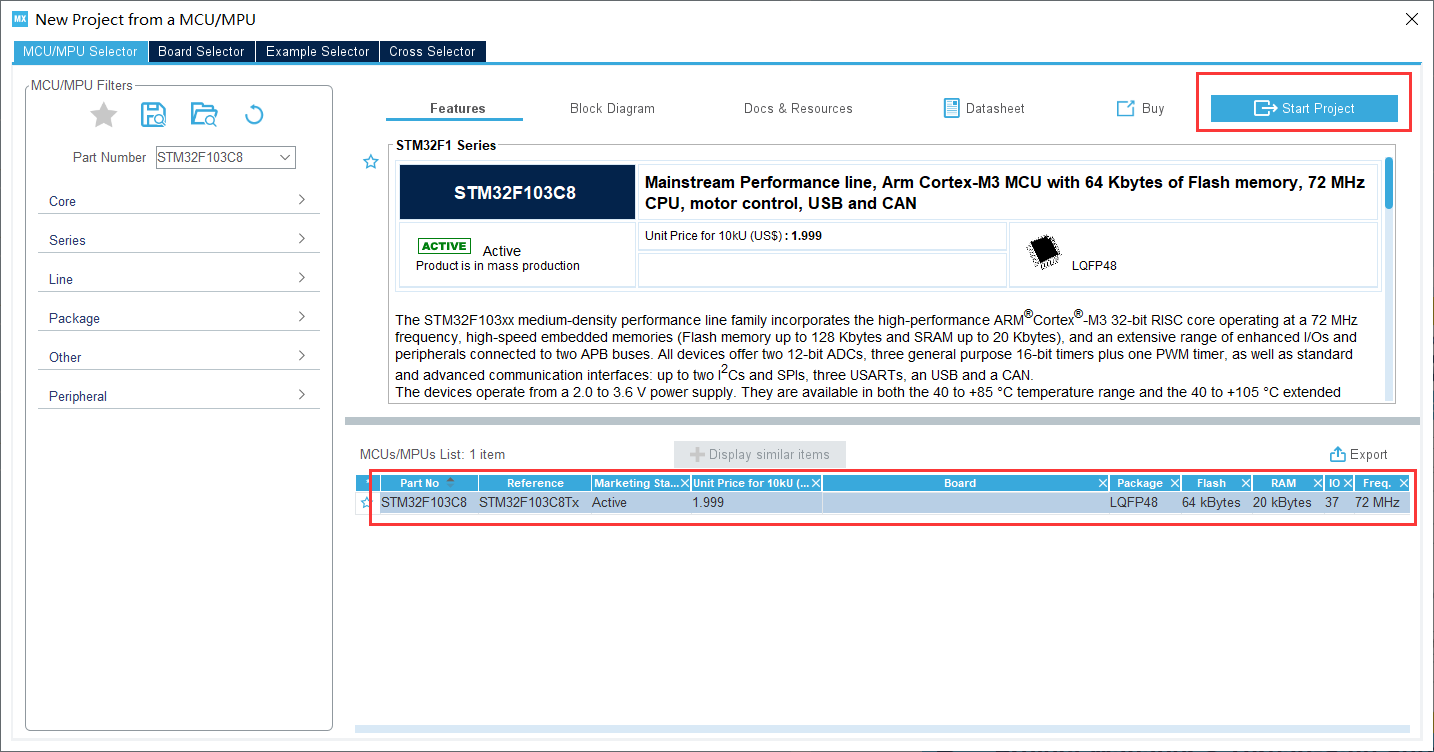Expand the Other filter
Viewport: 1434px width, 752px height.
(x=180, y=357)
